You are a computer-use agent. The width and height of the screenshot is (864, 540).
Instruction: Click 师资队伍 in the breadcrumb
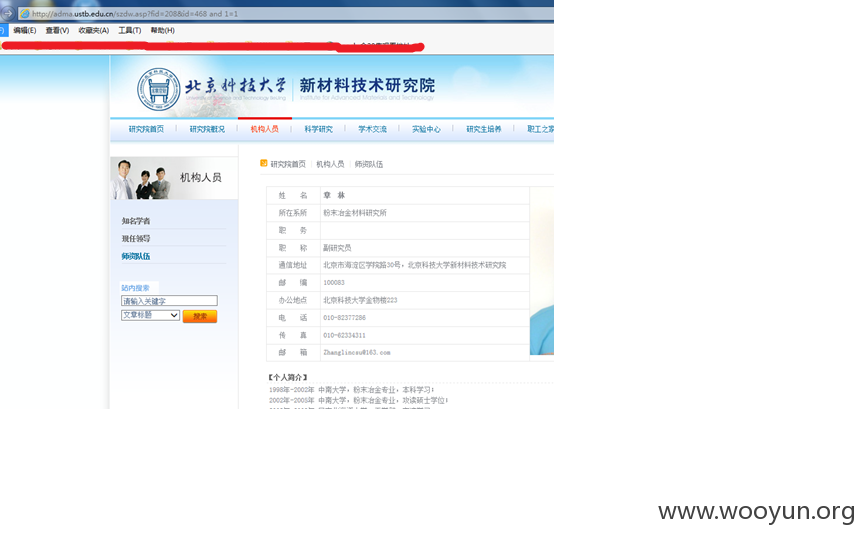tap(369, 164)
